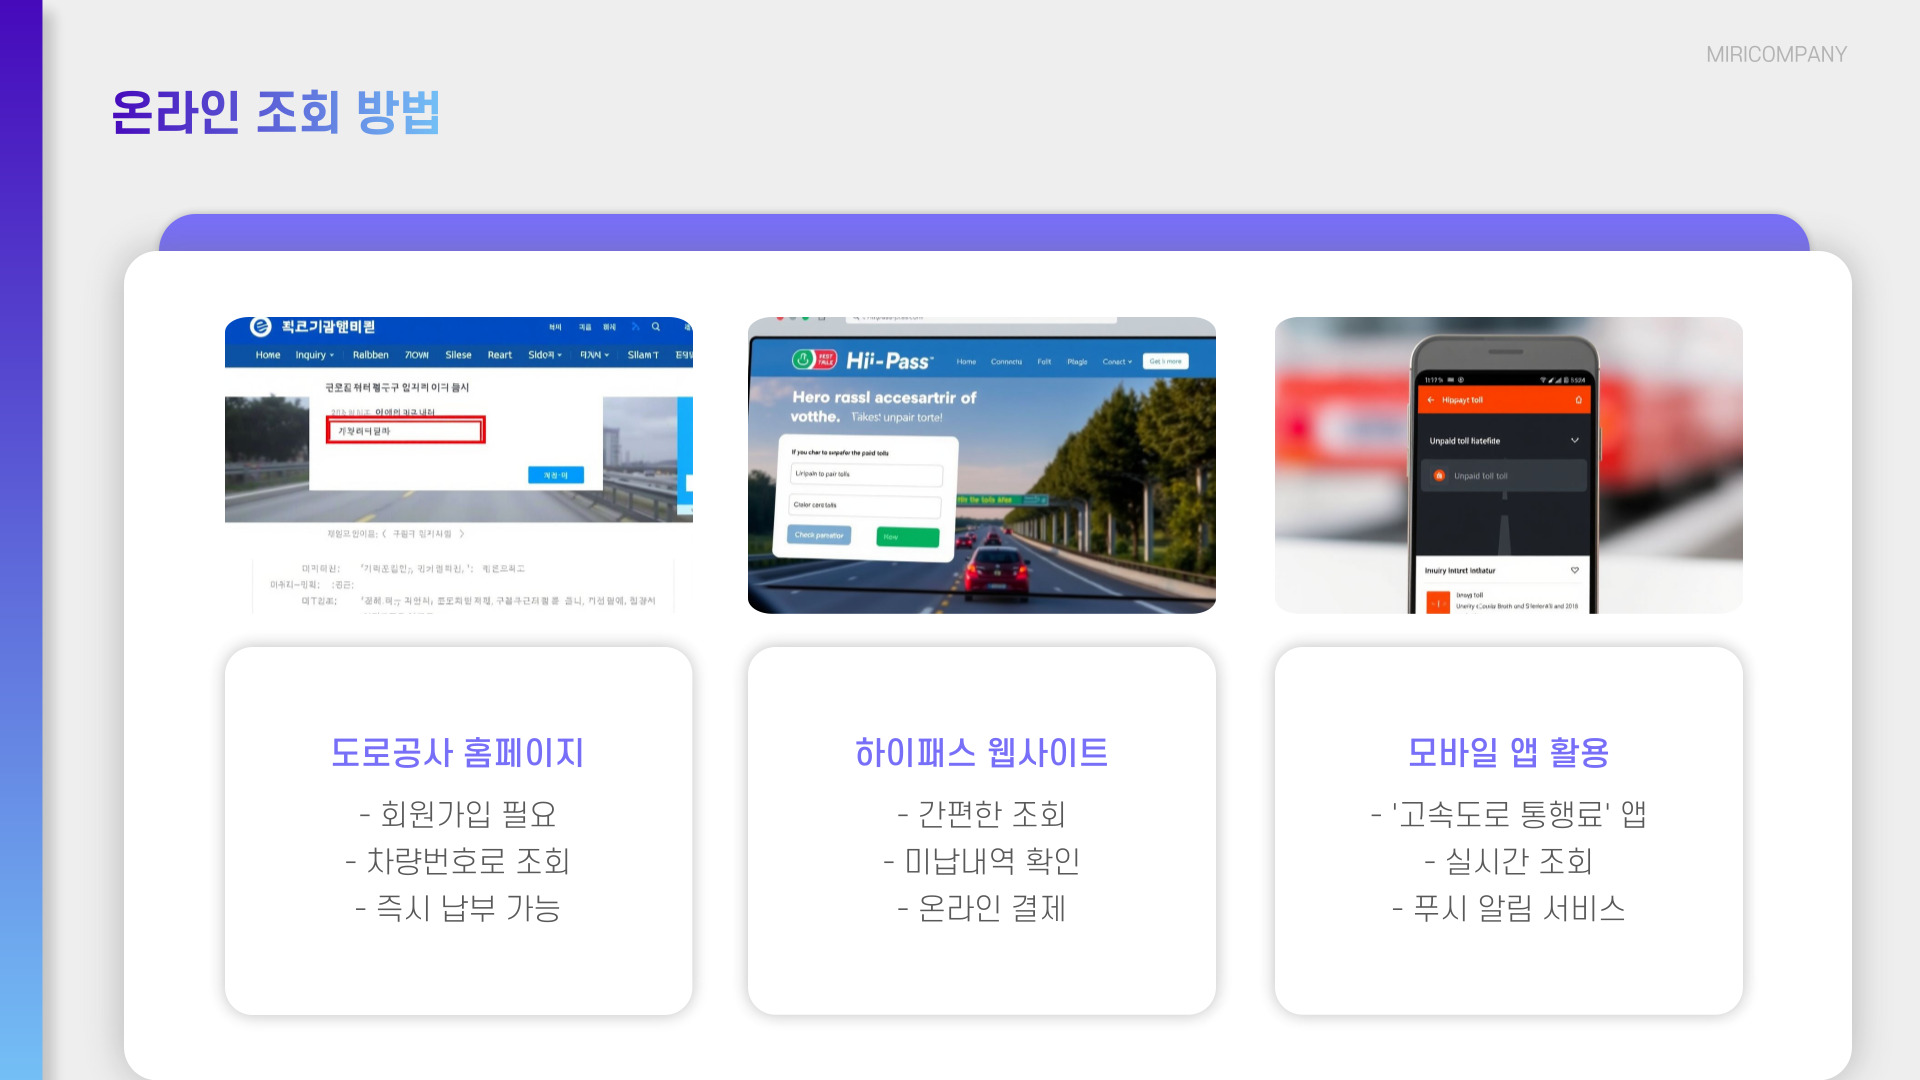This screenshot has height=1080, width=1920.
Task: Open the Conact dropdown in Hi-Pass nav
Action: (1117, 362)
